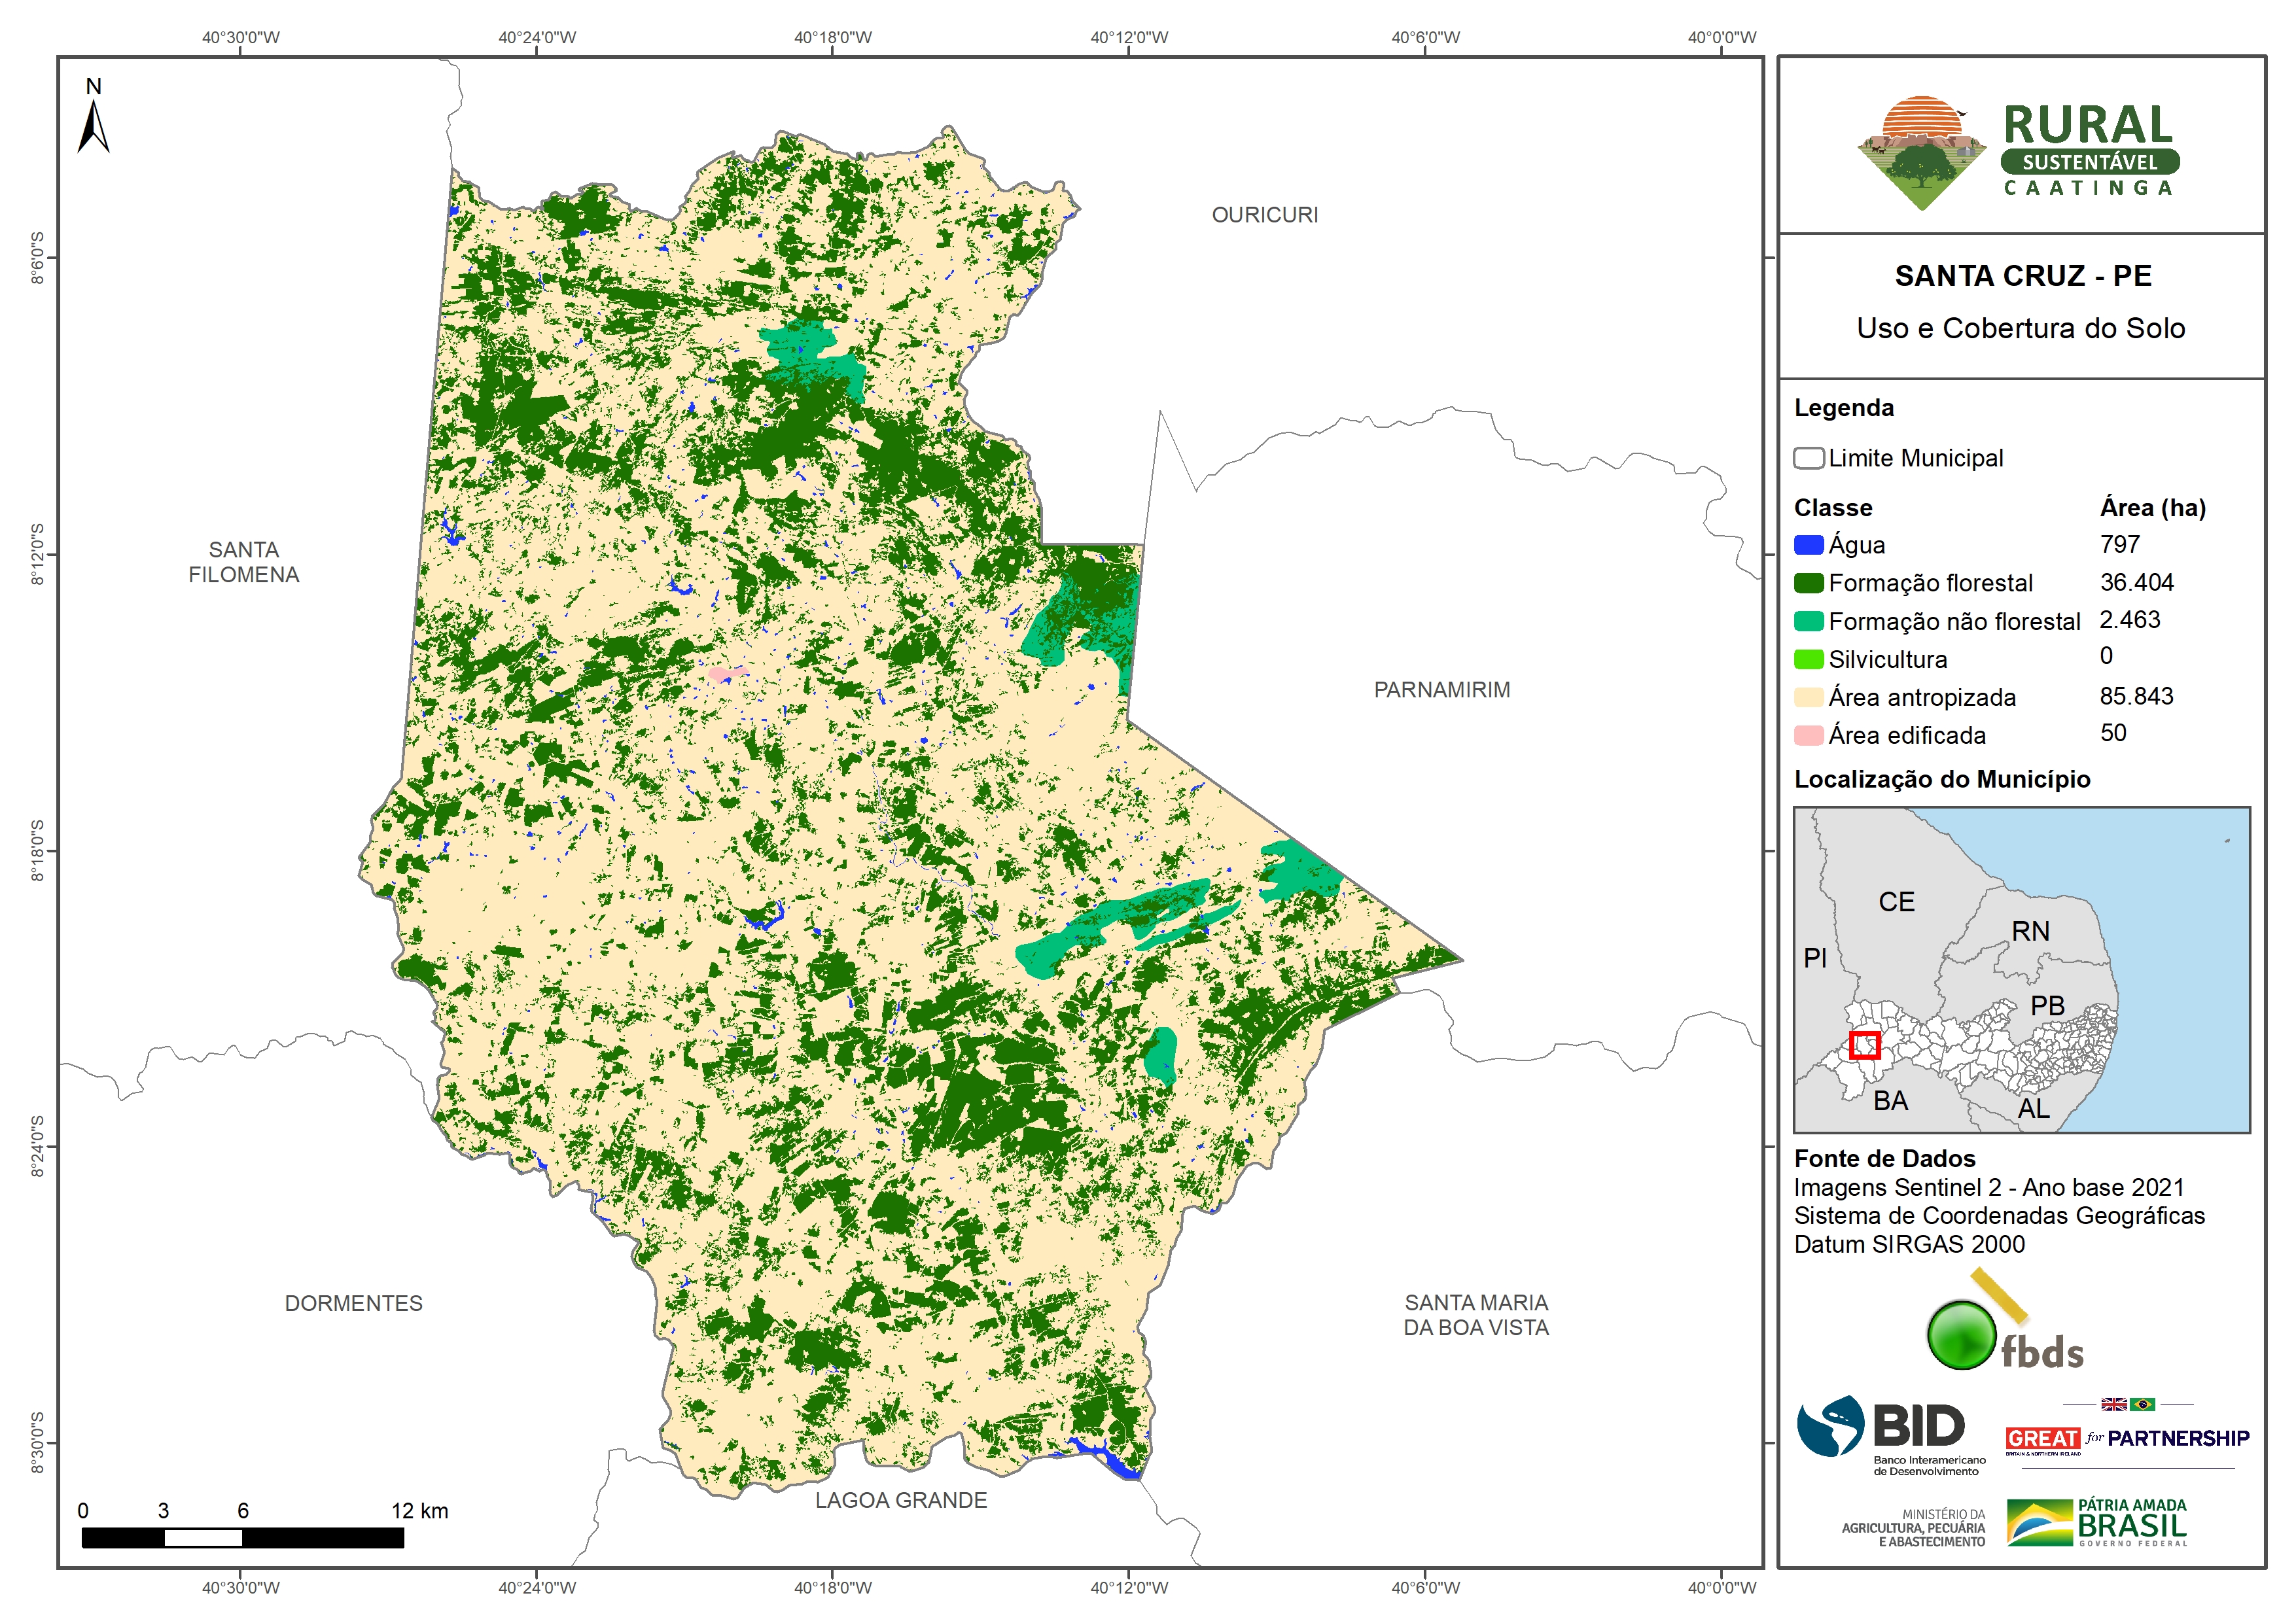Click the Limite Municipal legend symbol
2296x1623 pixels.
[x=1808, y=458]
